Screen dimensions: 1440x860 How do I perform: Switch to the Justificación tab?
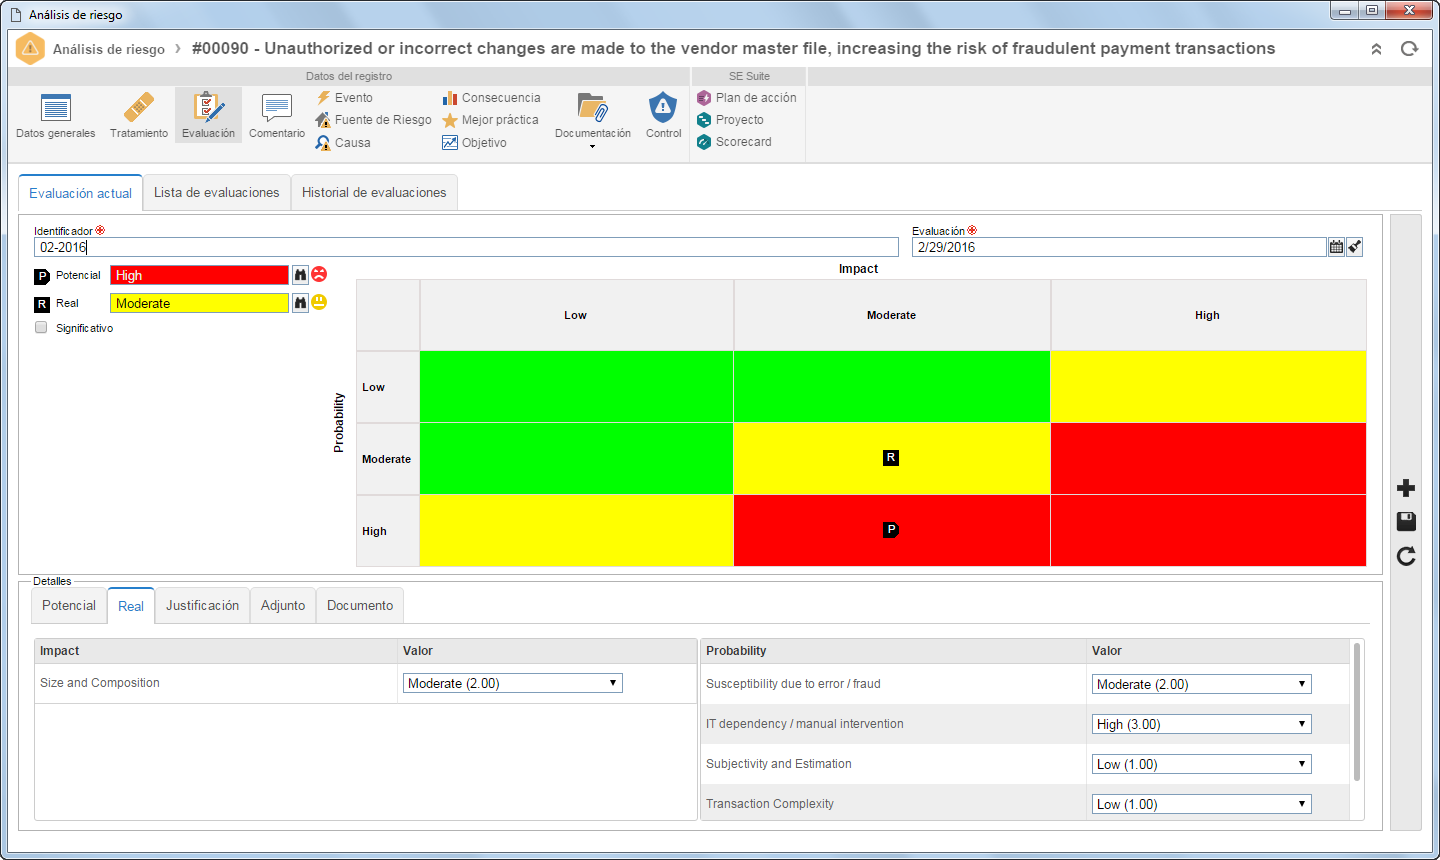(x=202, y=605)
